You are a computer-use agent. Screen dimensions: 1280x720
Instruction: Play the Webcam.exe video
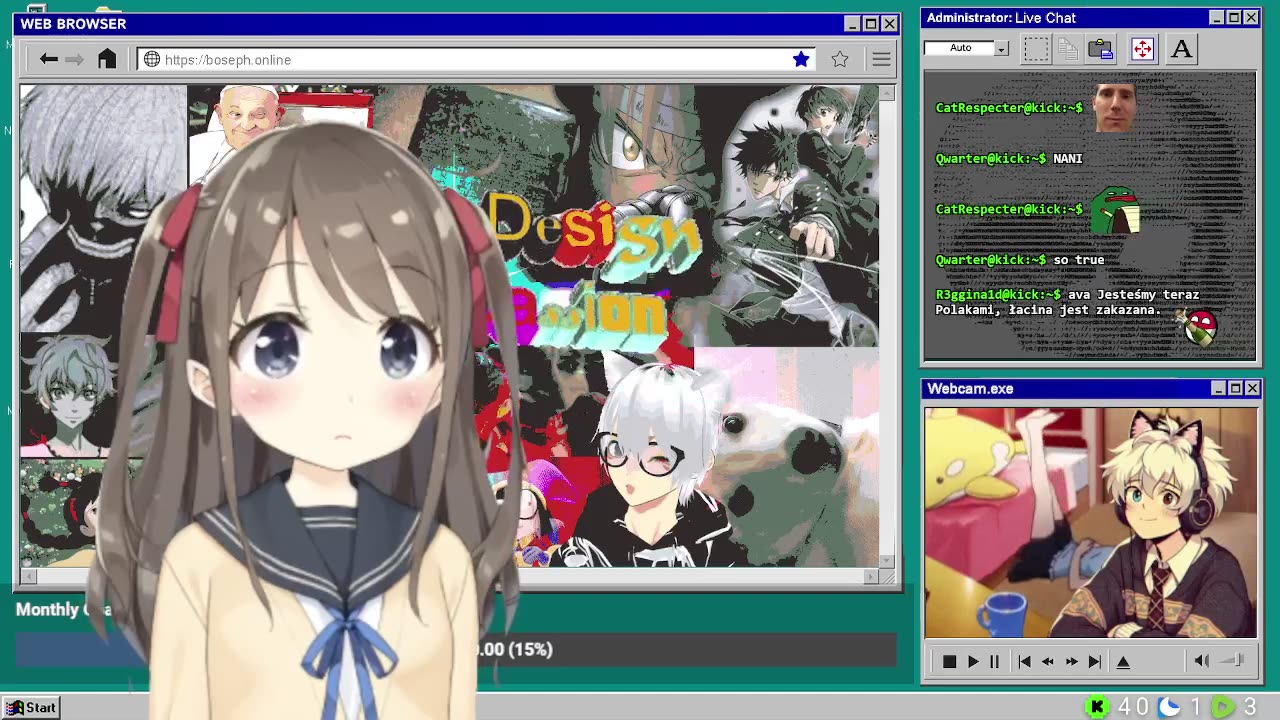pos(972,662)
